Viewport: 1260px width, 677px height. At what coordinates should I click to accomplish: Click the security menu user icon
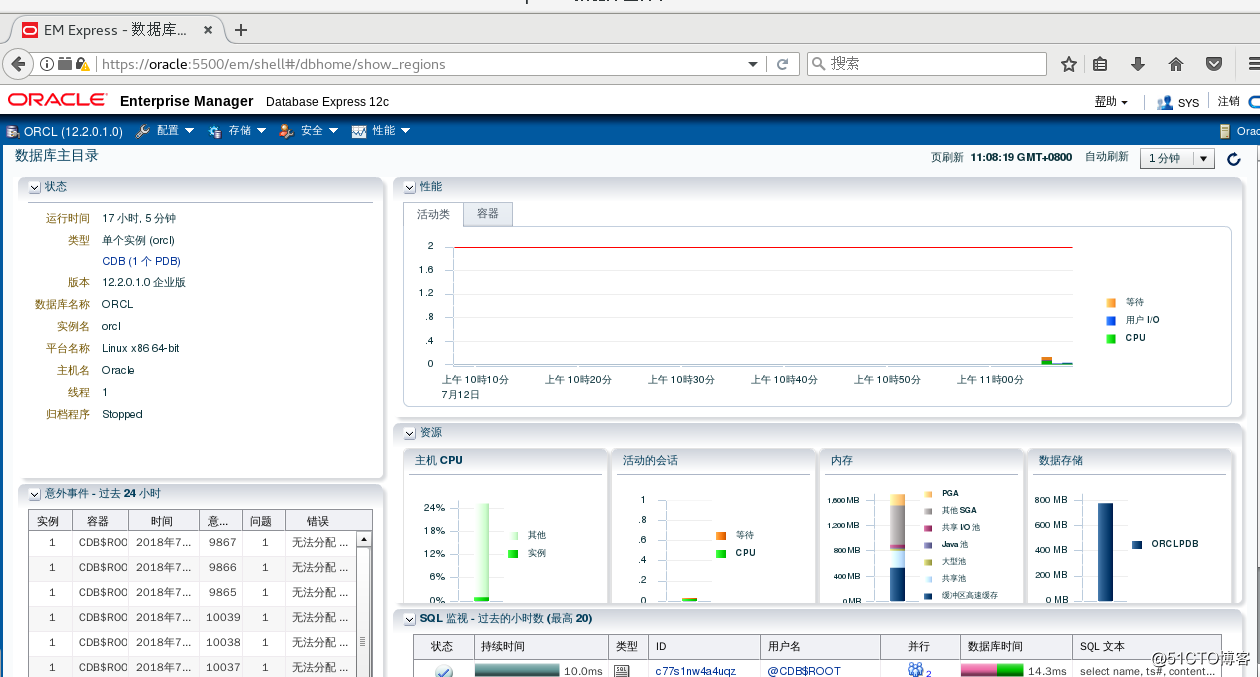pos(287,131)
